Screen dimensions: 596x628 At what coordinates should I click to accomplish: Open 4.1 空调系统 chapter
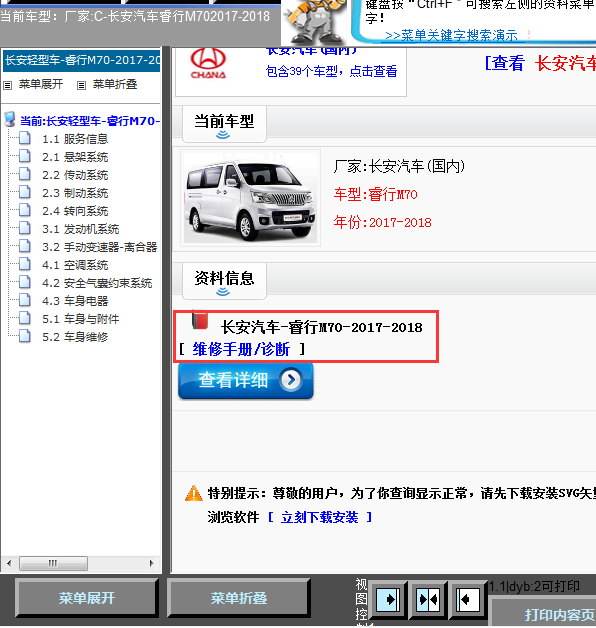click(75, 265)
